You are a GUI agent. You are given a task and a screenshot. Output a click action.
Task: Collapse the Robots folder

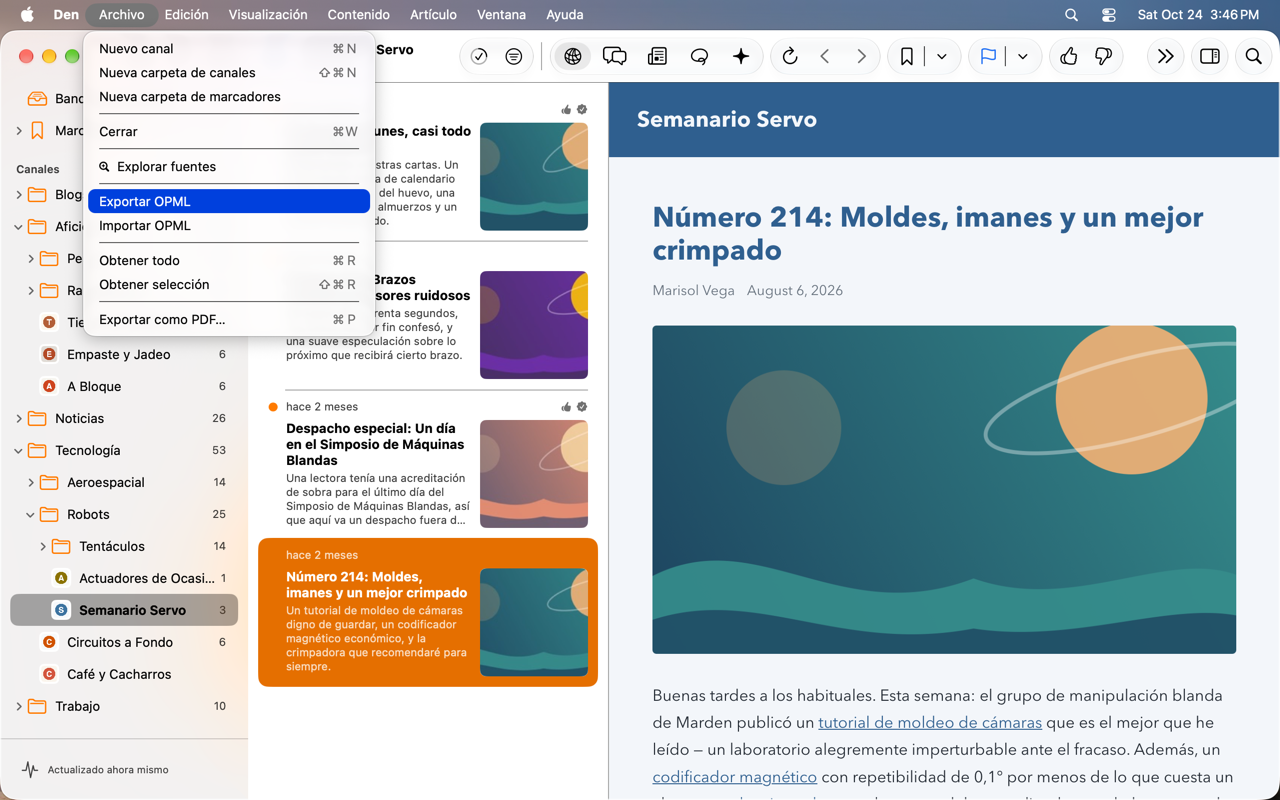(x=31, y=515)
